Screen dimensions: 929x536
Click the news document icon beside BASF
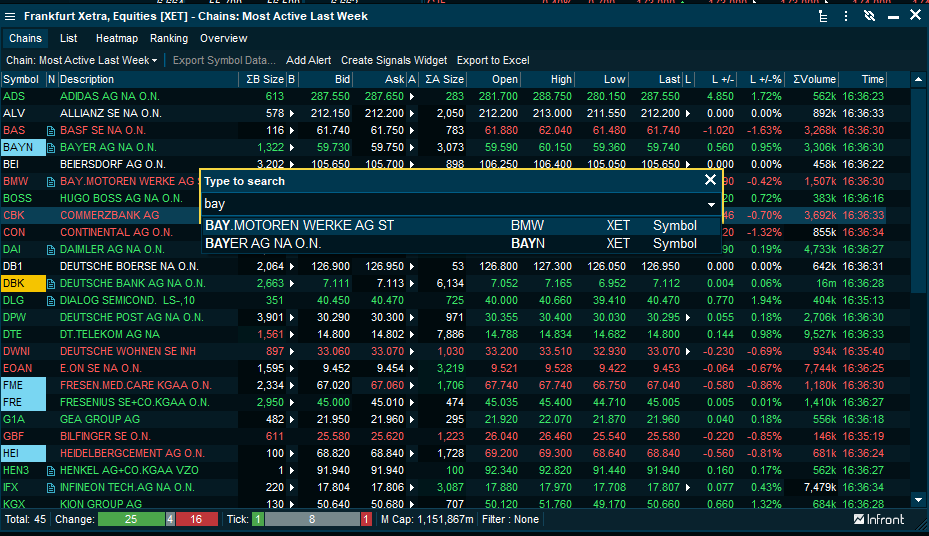(x=51, y=131)
